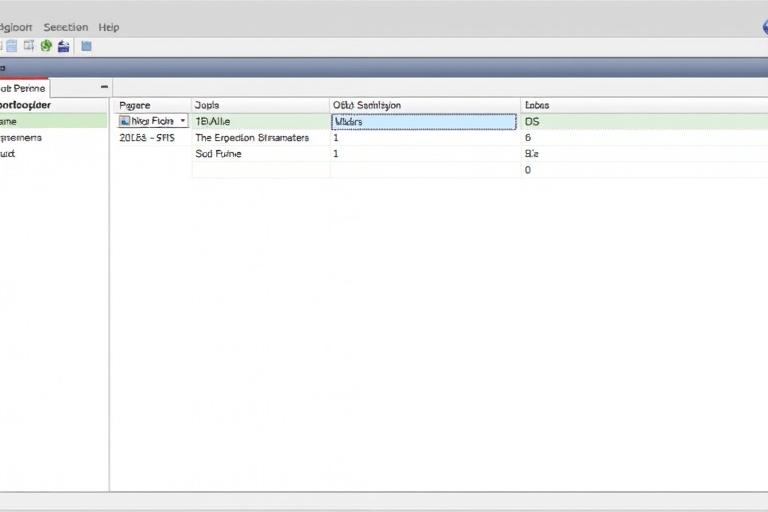Open the Help menu
Viewport: 768px width, 512px height.
[x=108, y=27]
